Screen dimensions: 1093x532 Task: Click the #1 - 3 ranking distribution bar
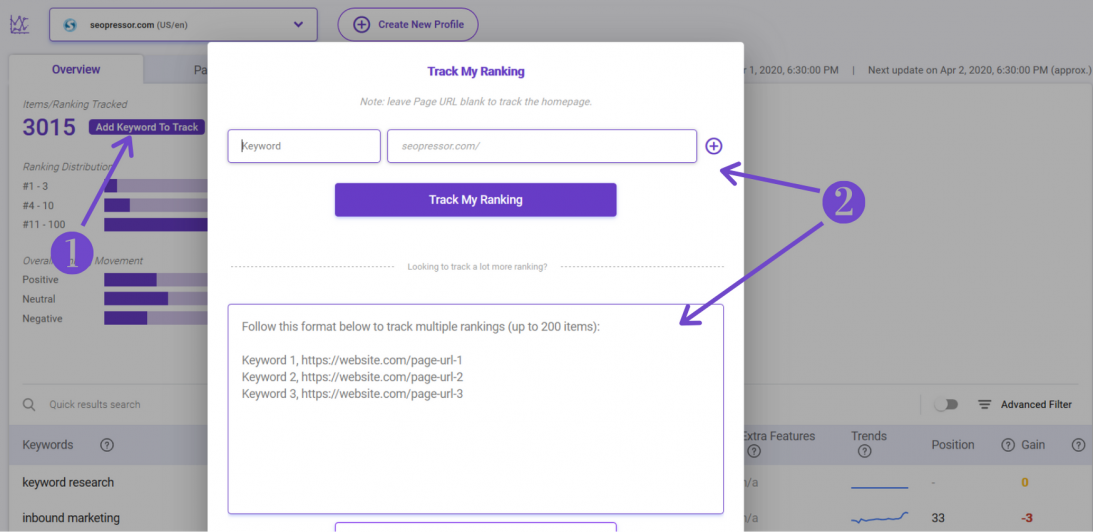156,186
